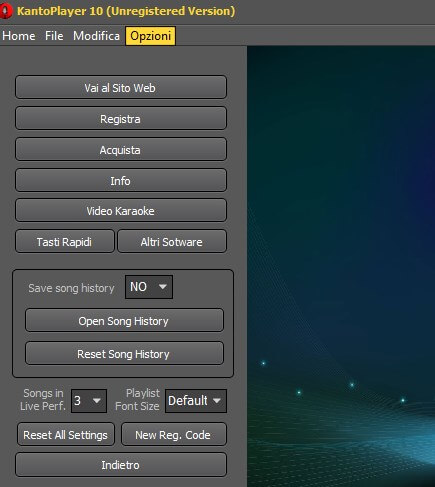Open Tasti Rapidi shortcuts

click(65, 241)
